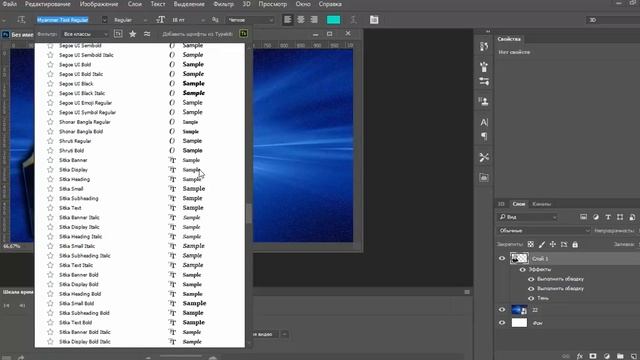640x360 pixels.
Task: Hide the Тень shadow effect
Action: 531,298
